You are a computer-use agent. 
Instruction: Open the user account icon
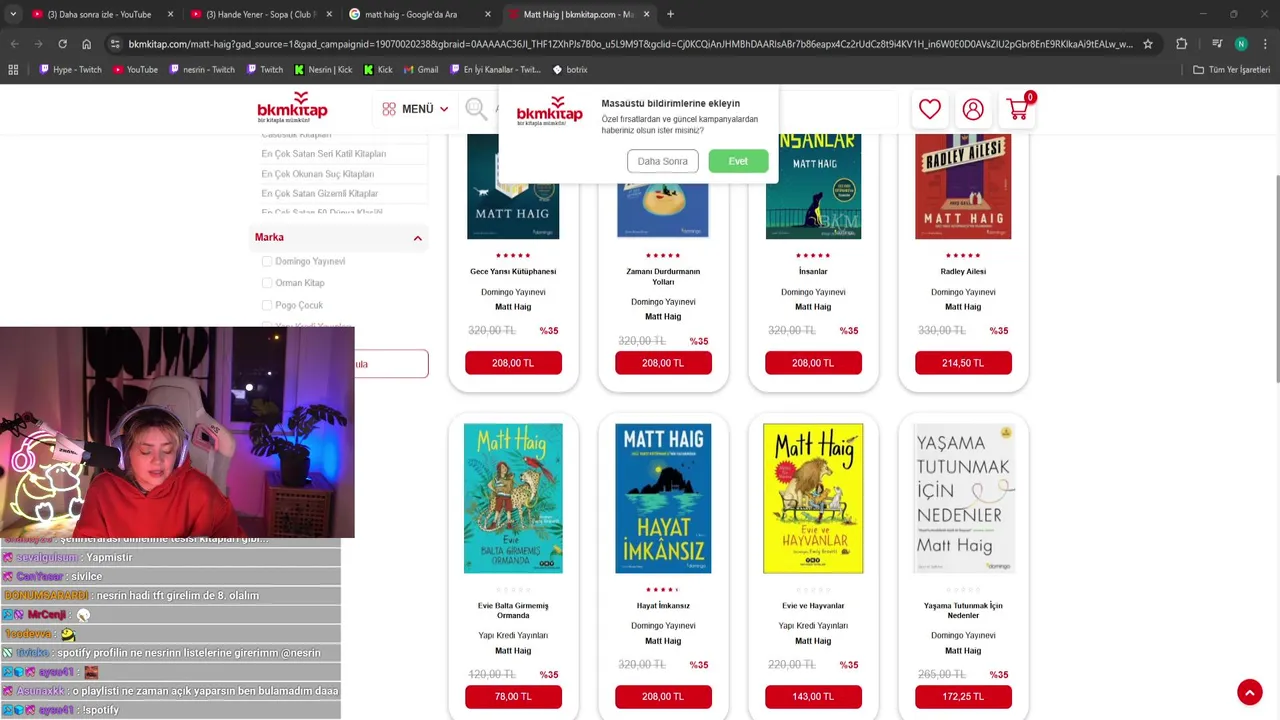pyautogui.click(x=973, y=109)
